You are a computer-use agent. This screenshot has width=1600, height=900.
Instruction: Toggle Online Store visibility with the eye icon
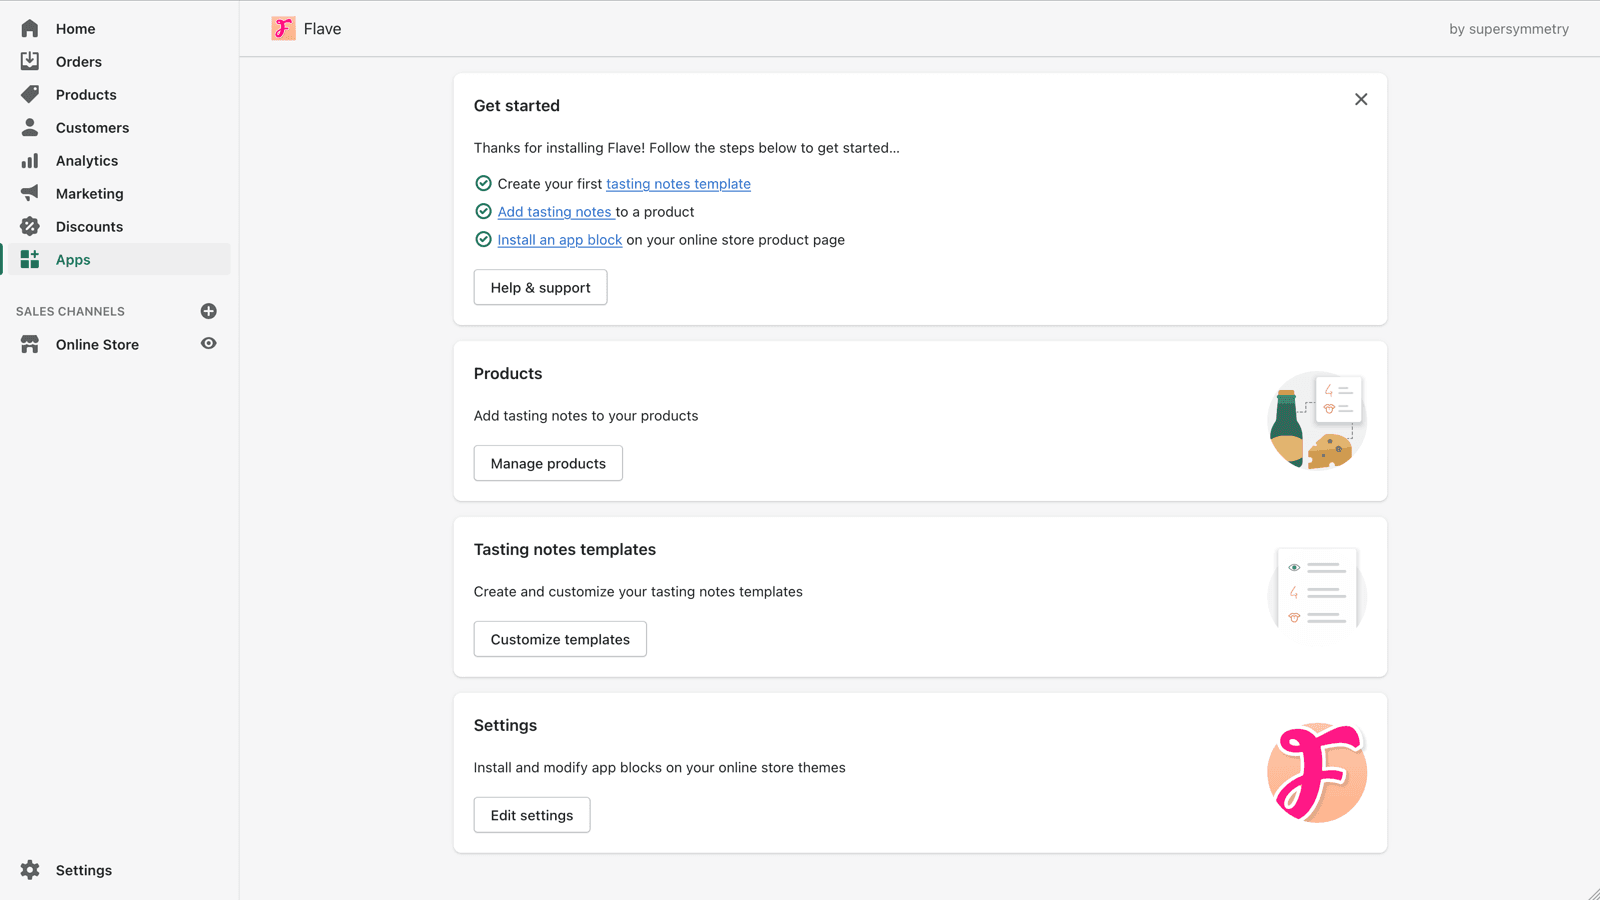pyautogui.click(x=208, y=344)
